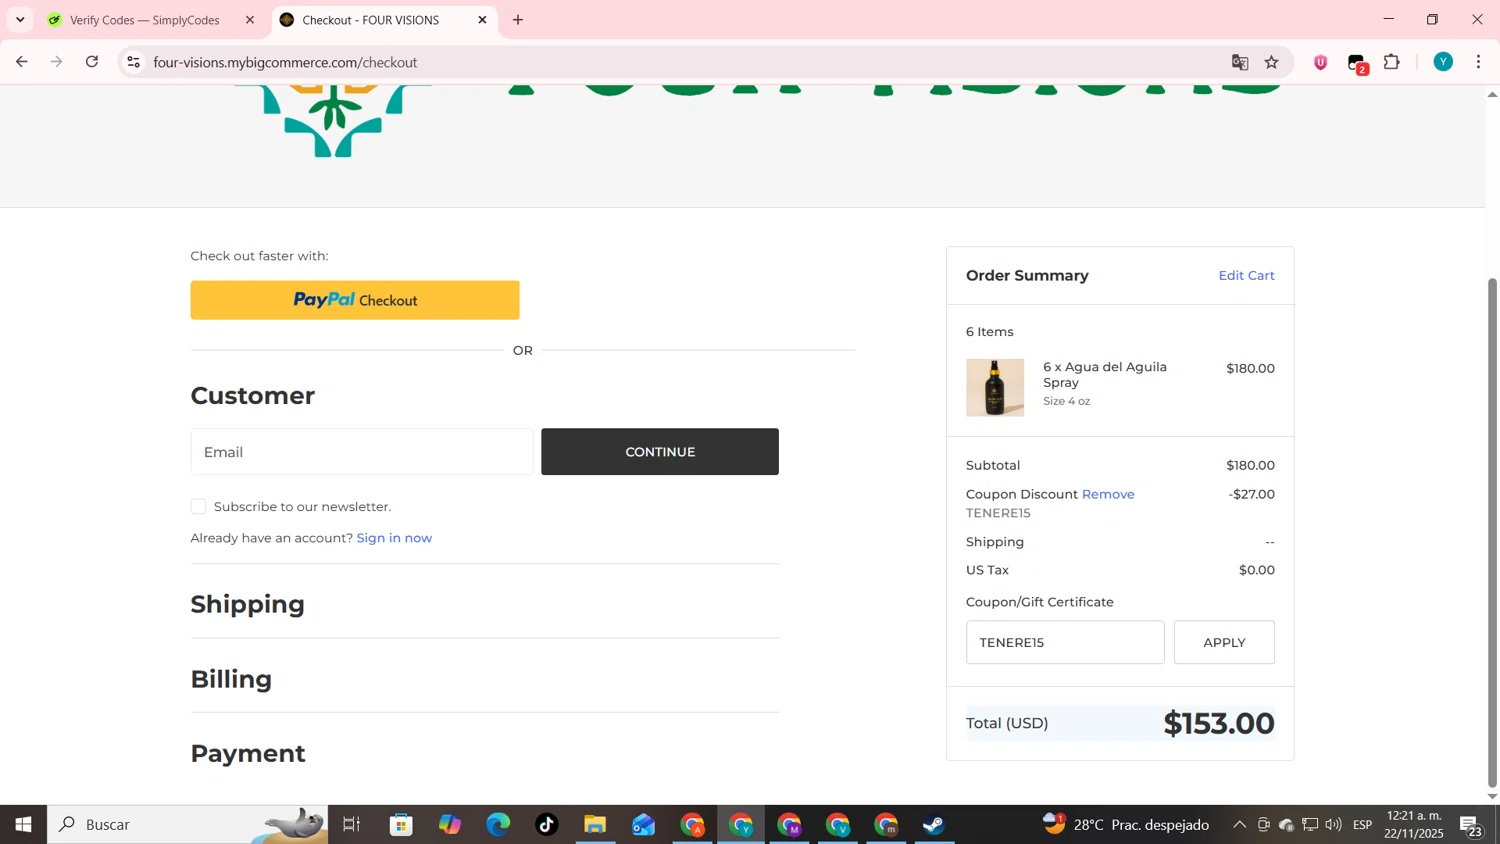Screen dimensions: 1500x844
Task: Open the volume speaker icon
Action: (x=1334, y=825)
